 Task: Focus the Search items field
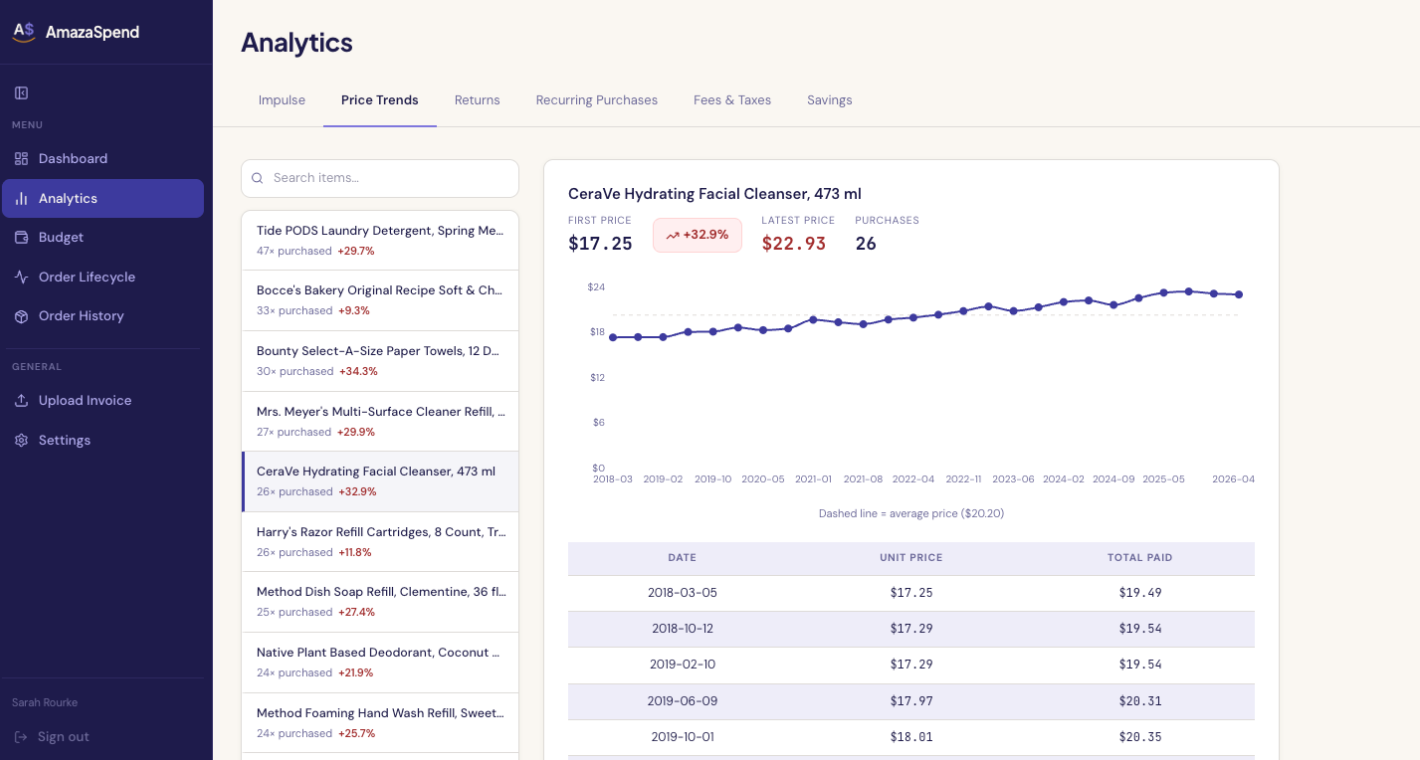[x=380, y=178]
